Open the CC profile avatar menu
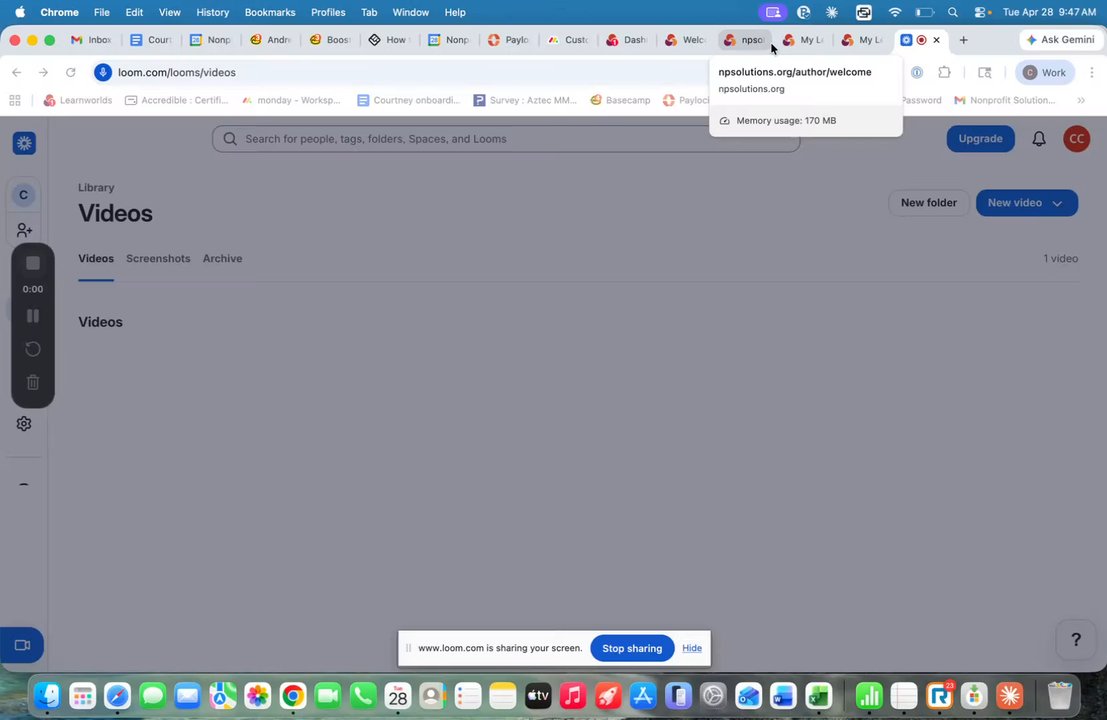This screenshot has height=720, width=1107. point(1077,139)
